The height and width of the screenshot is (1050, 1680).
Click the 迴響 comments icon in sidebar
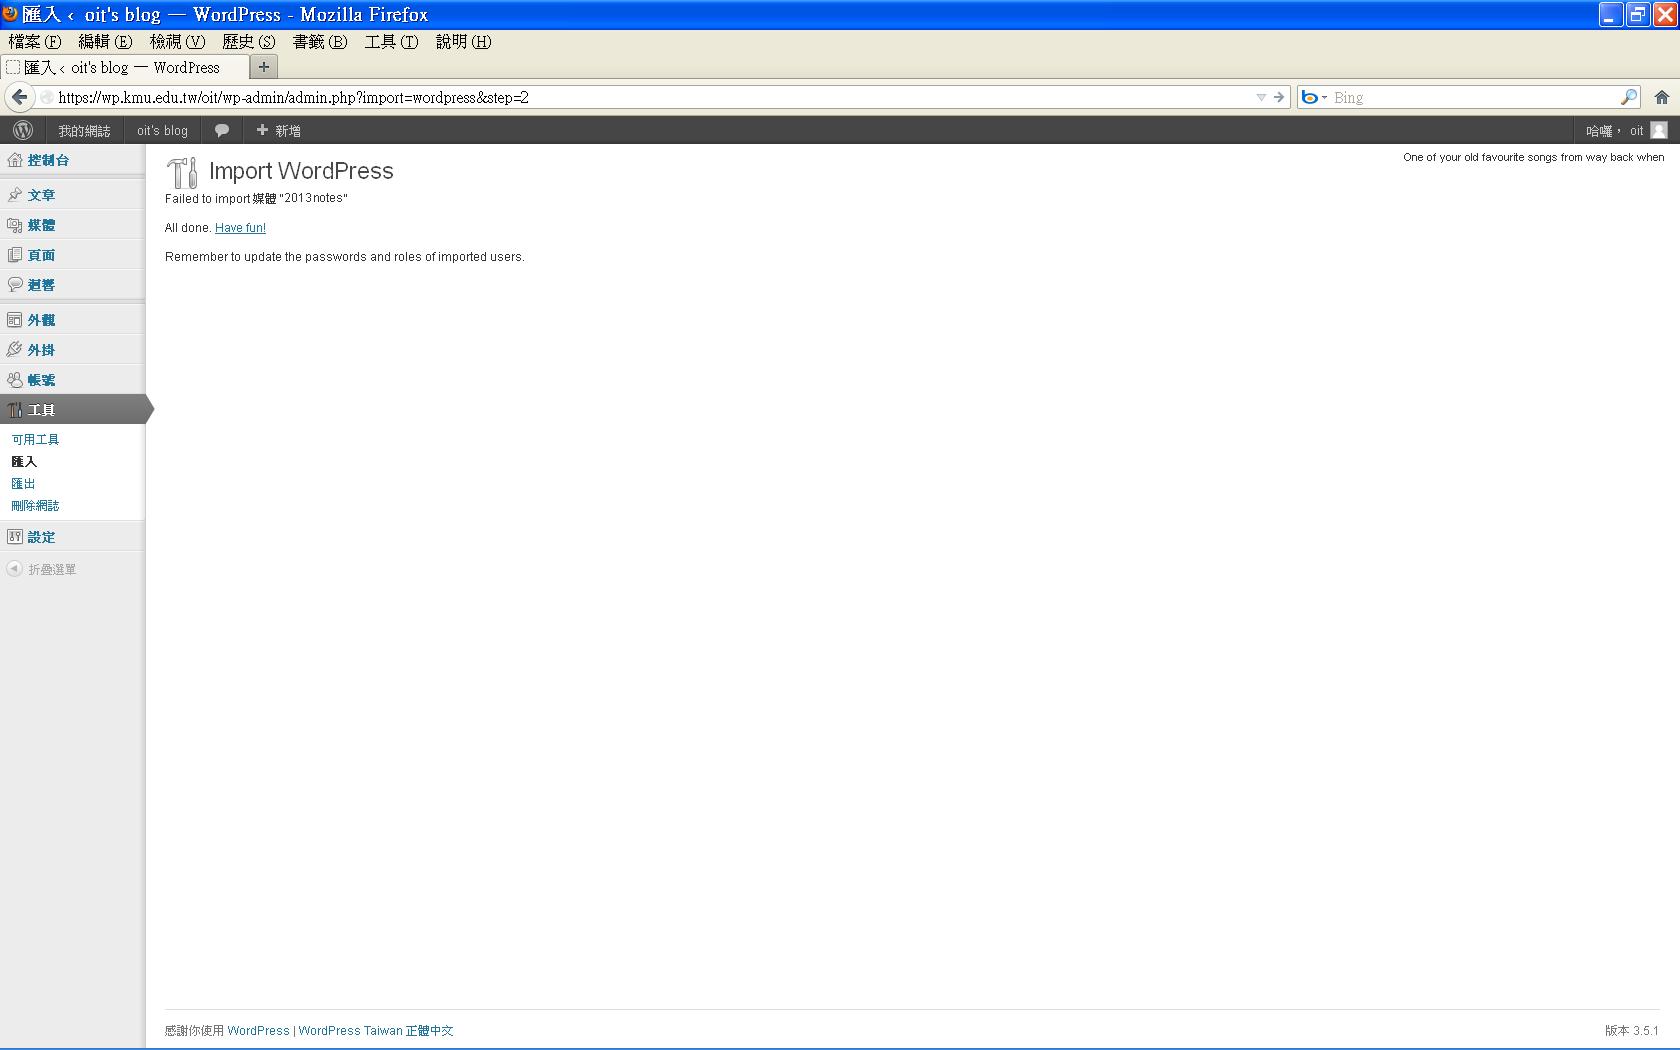tap(14, 285)
